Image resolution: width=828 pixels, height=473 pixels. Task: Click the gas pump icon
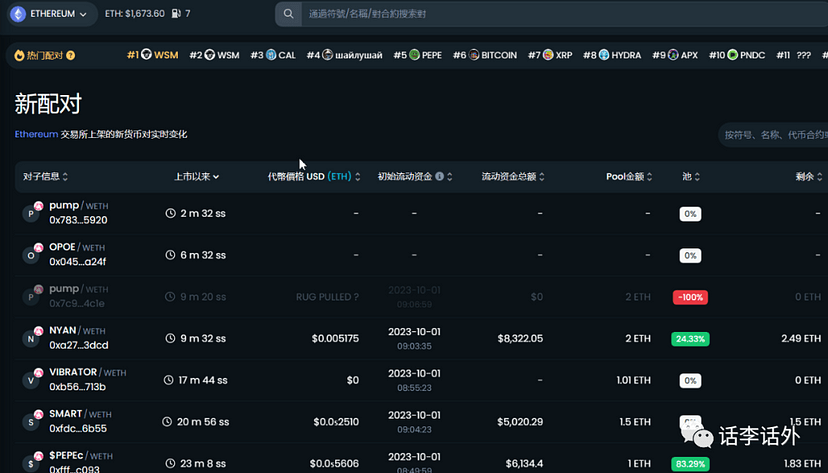click(x=176, y=14)
